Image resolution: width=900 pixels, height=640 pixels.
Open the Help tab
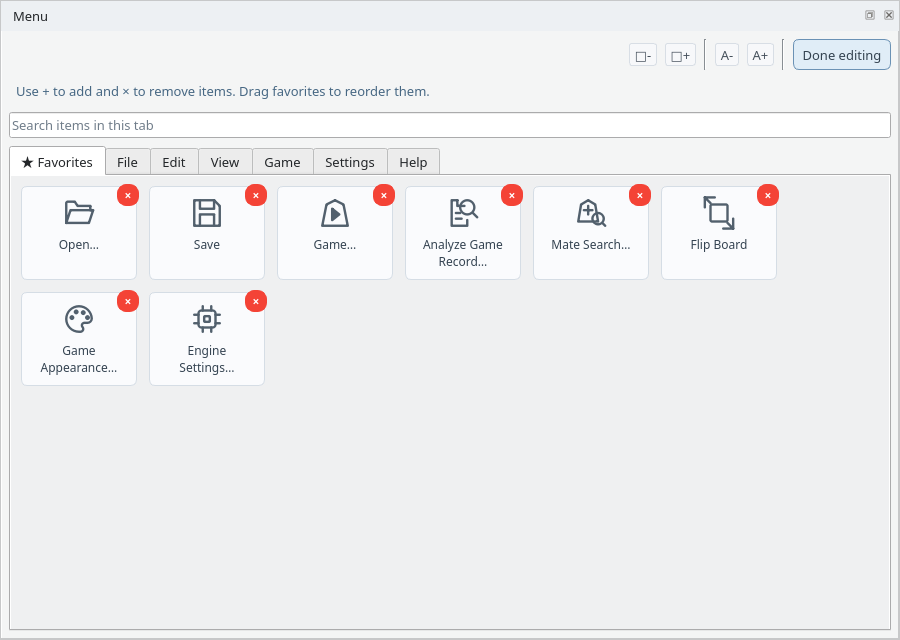(x=413, y=162)
